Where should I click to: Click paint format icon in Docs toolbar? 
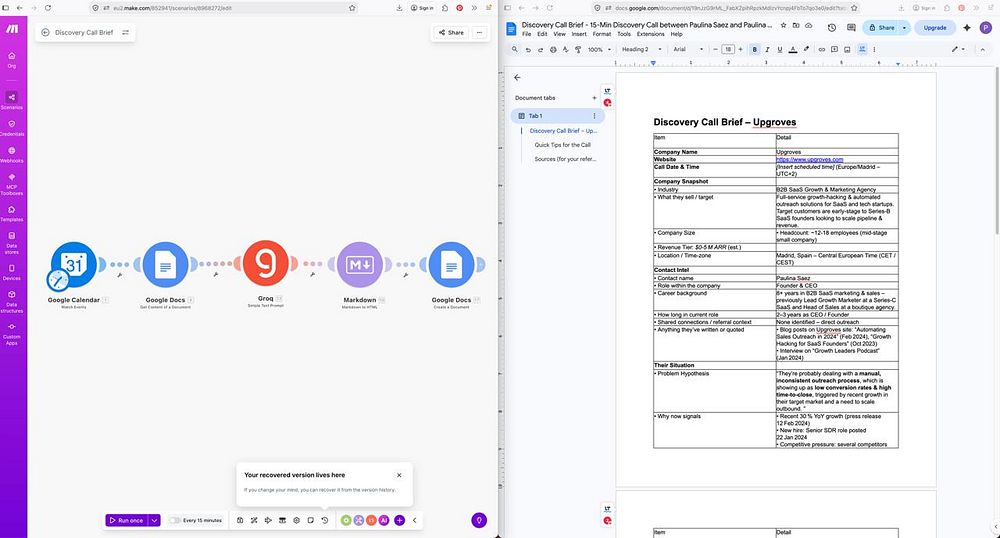(578, 49)
